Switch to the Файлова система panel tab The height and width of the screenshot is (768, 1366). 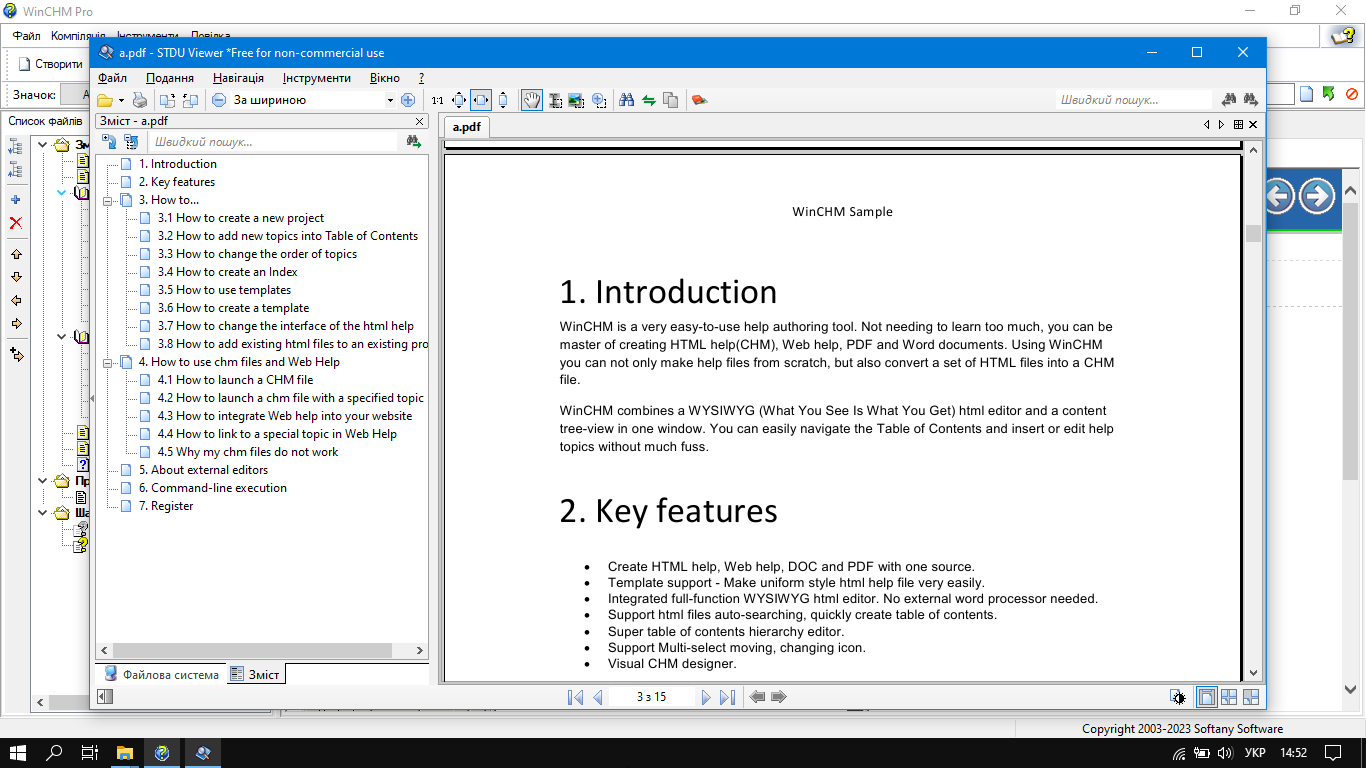click(x=161, y=674)
